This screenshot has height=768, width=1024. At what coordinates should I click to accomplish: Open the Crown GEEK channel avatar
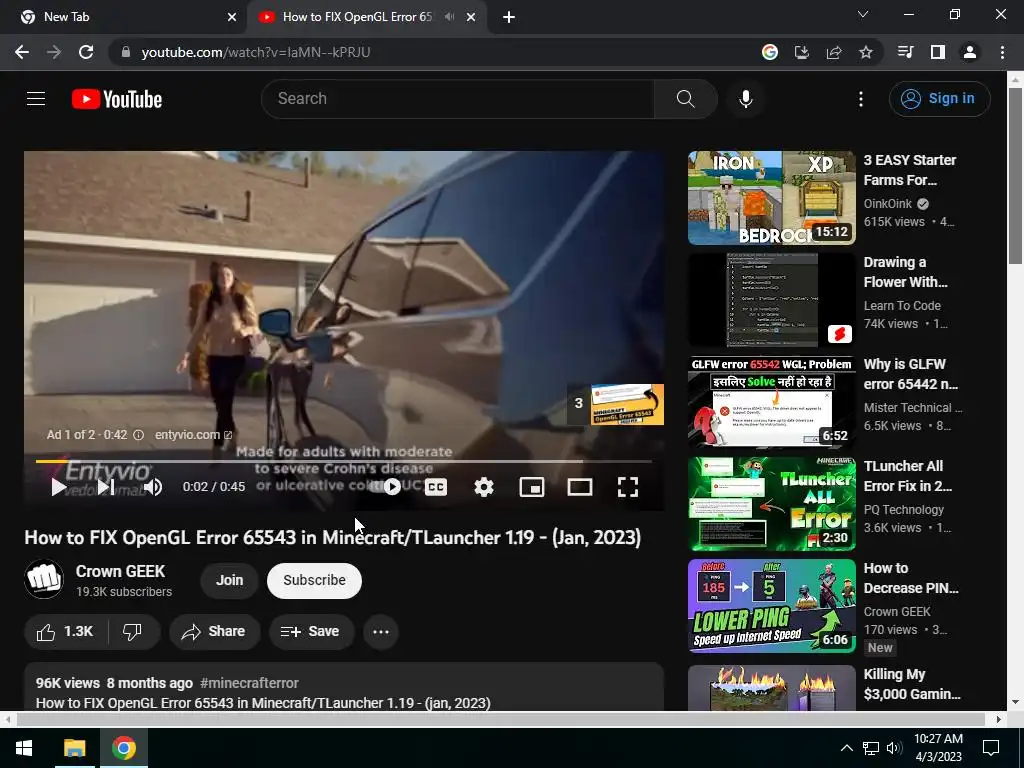[x=44, y=579]
